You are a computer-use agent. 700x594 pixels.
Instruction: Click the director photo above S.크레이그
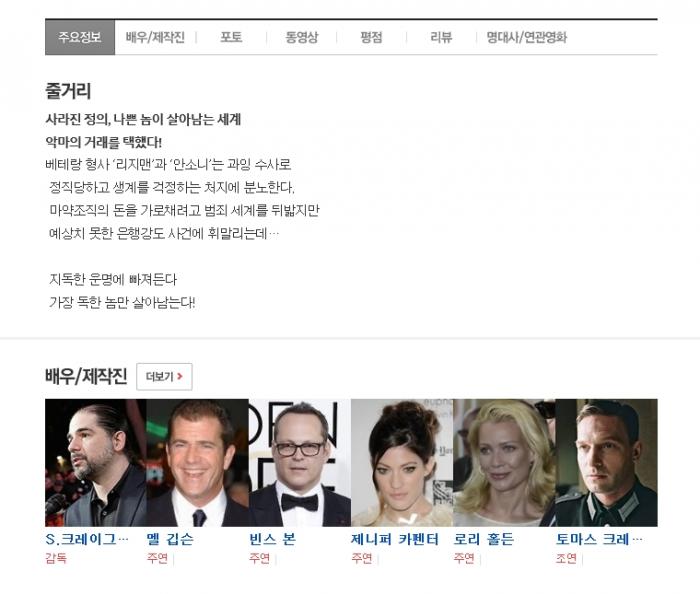pos(96,462)
